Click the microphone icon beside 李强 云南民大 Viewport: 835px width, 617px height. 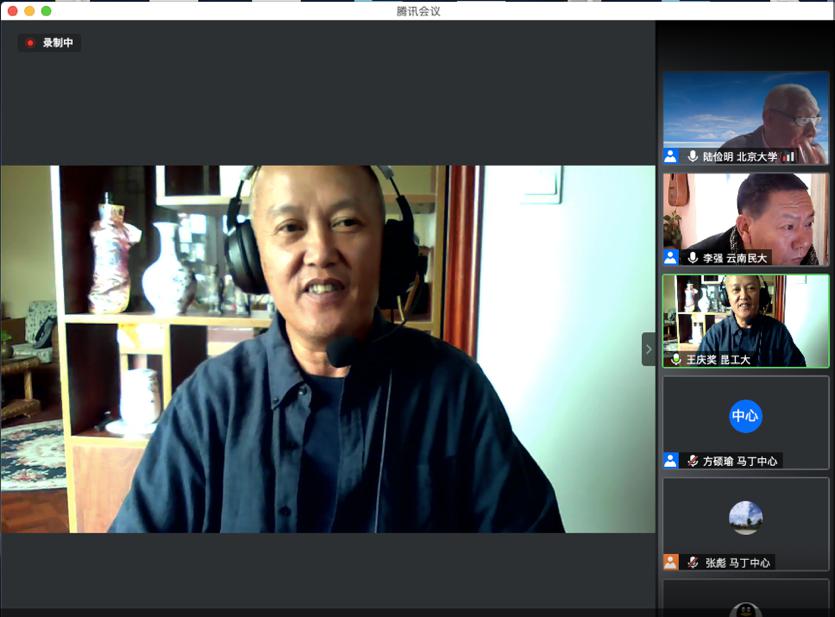pos(692,258)
